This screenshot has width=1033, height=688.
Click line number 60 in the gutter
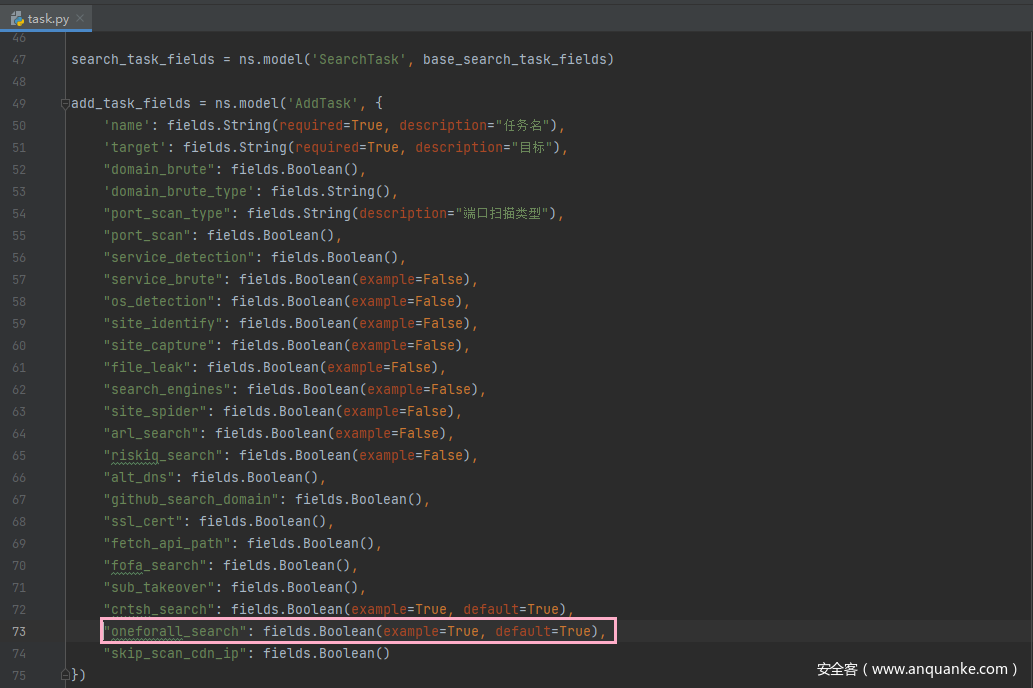(19, 345)
